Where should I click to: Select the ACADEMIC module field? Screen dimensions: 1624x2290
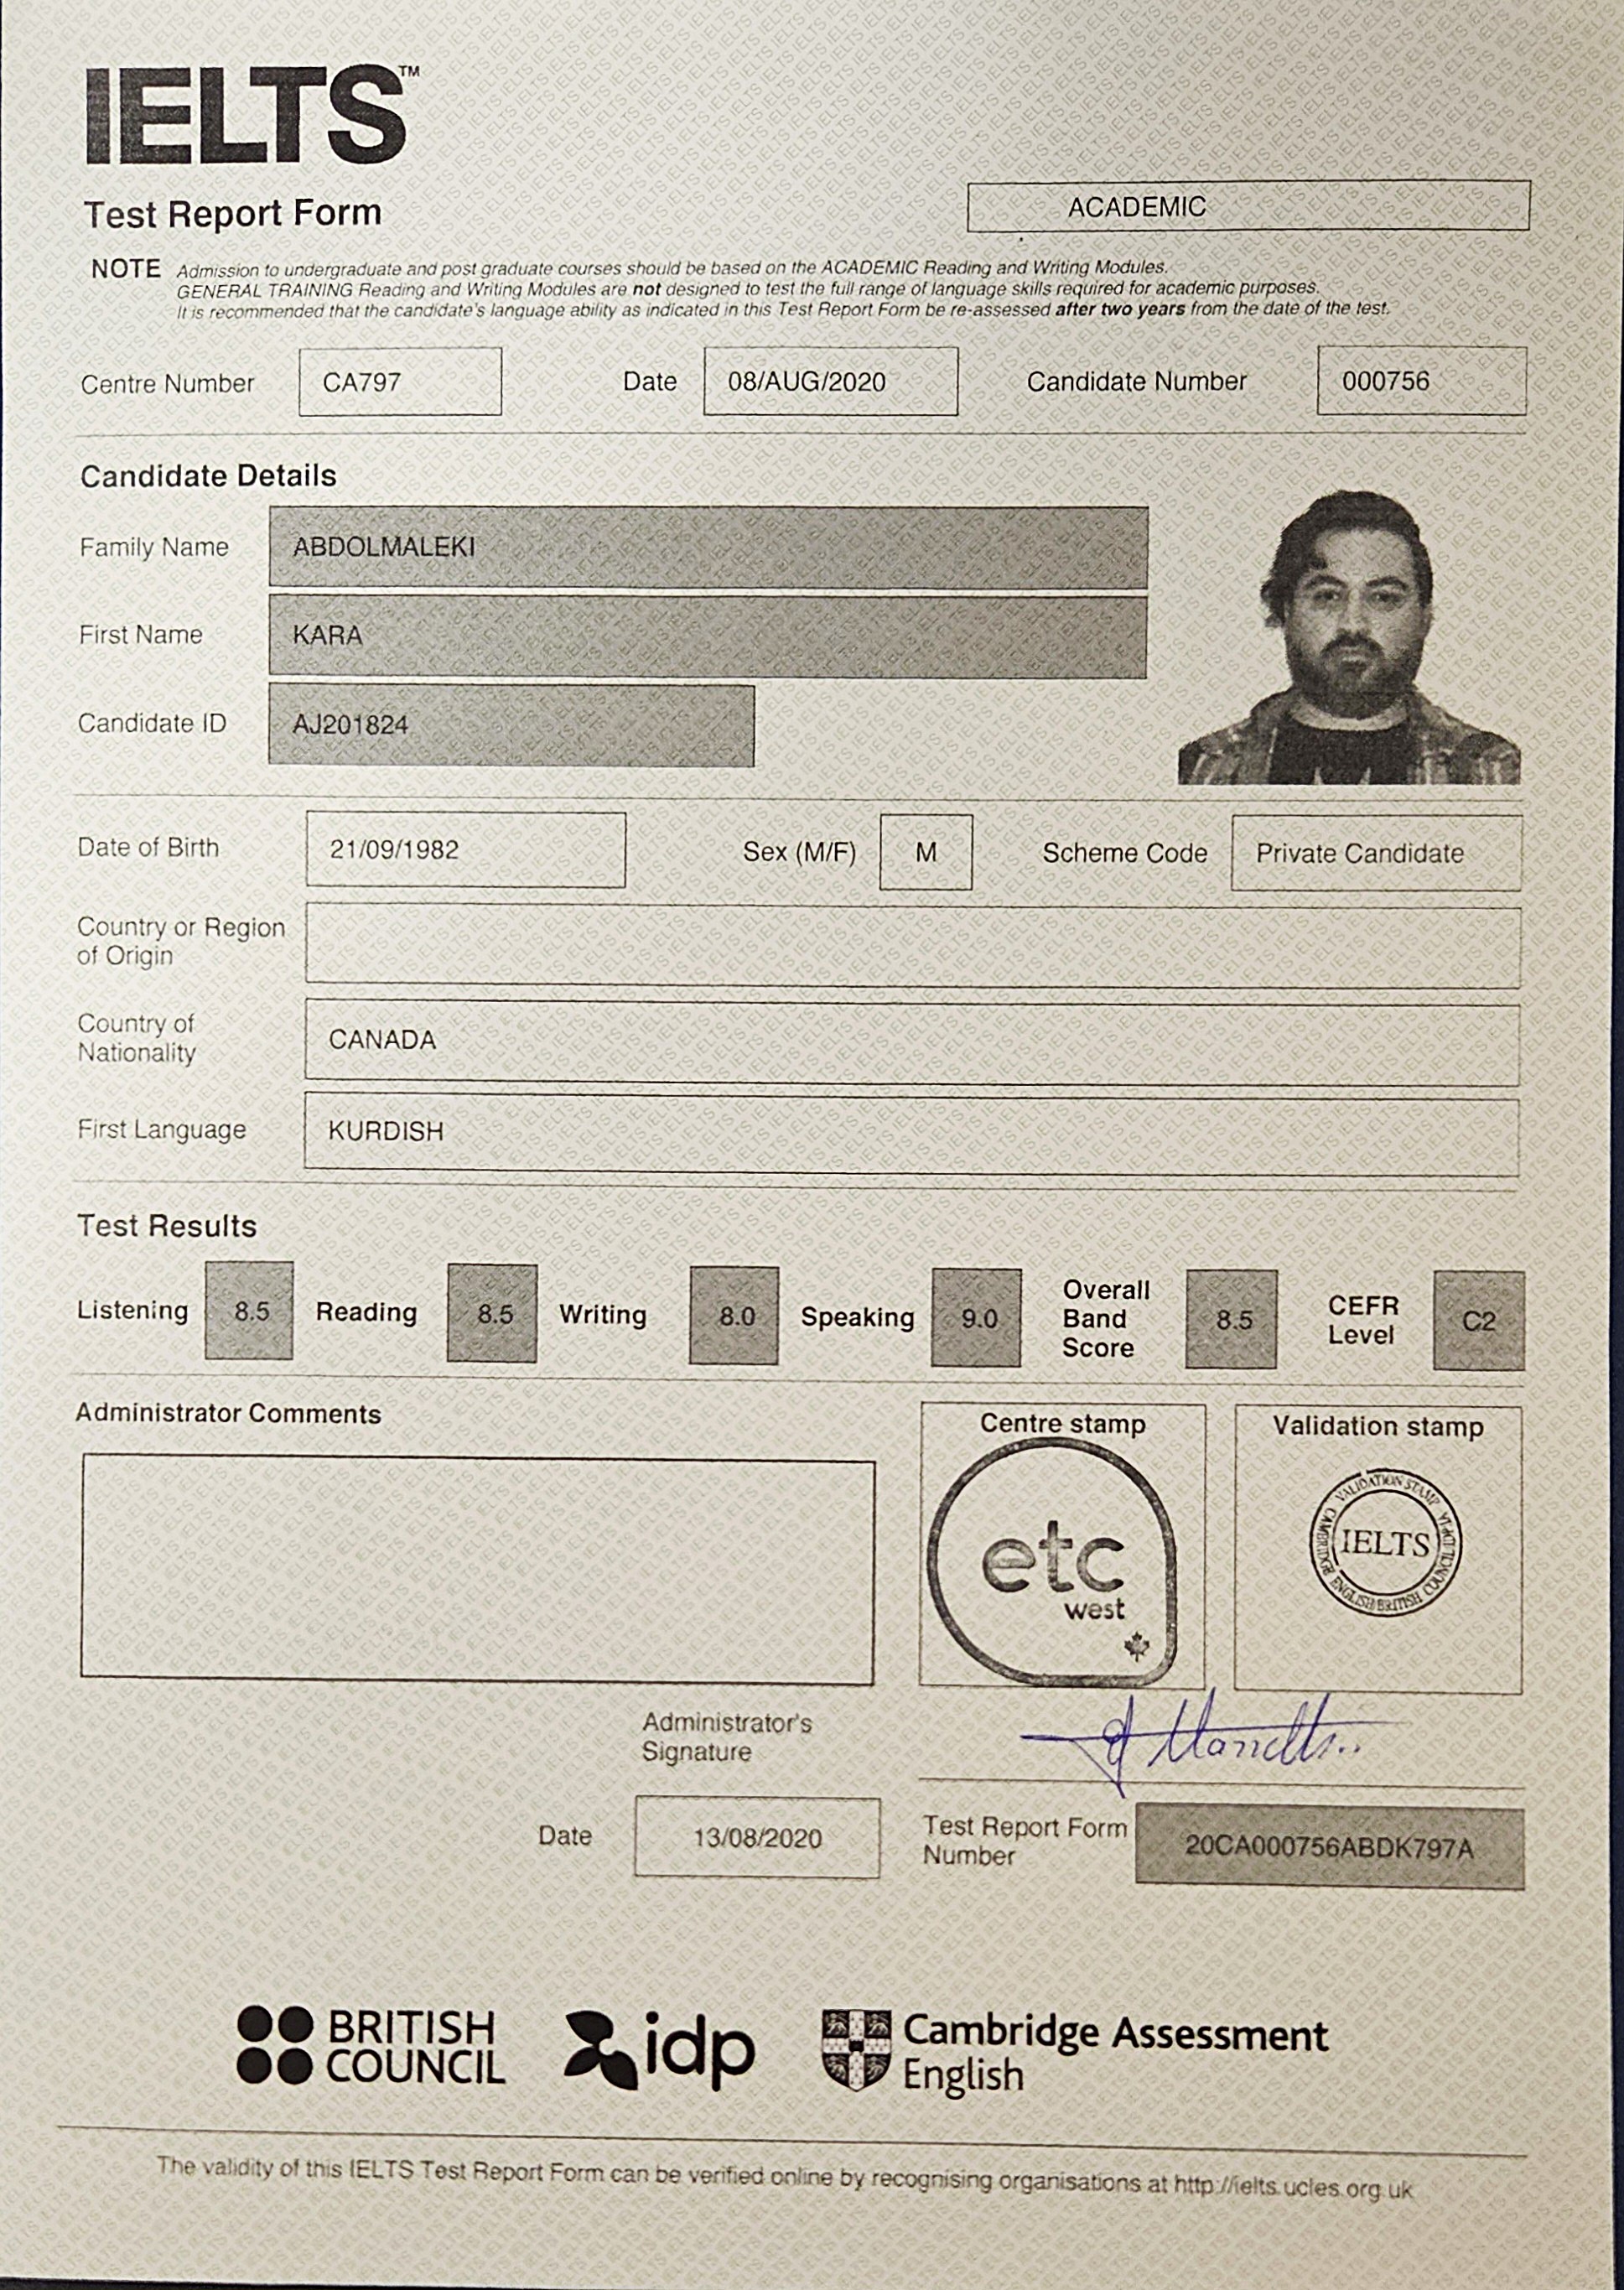pyautogui.click(x=1250, y=208)
